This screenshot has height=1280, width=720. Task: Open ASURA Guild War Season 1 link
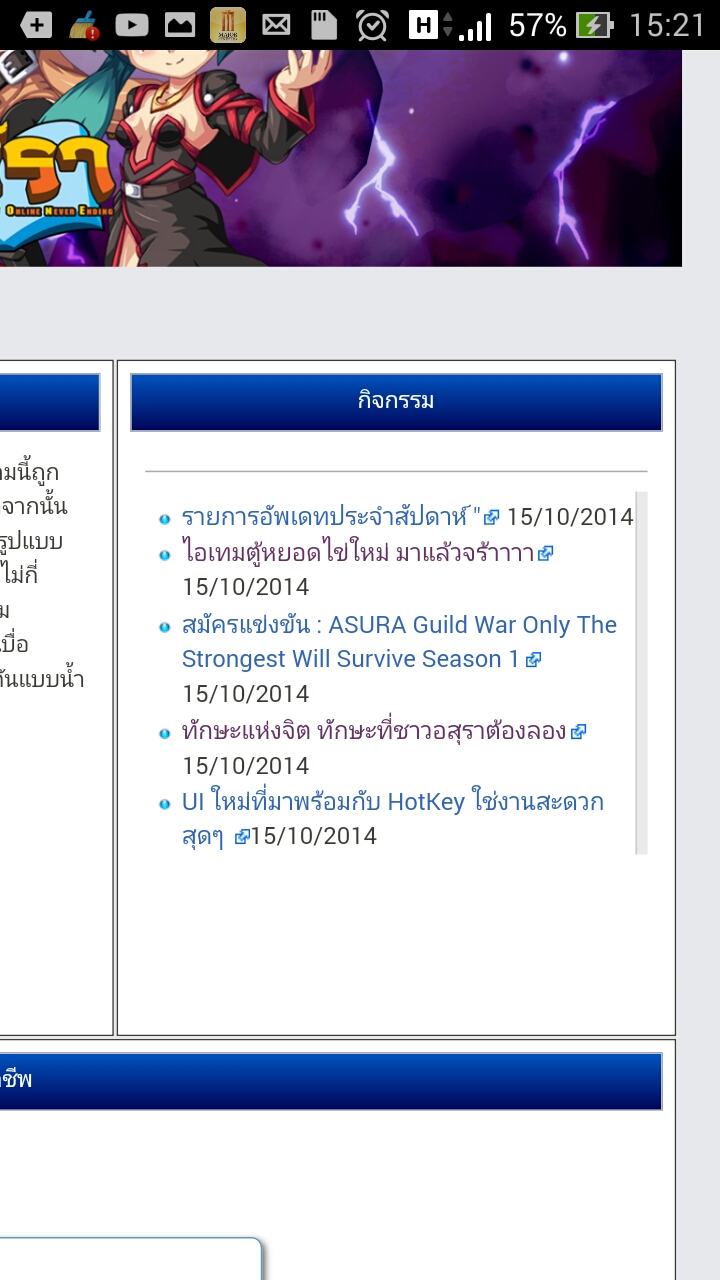coord(399,642)
